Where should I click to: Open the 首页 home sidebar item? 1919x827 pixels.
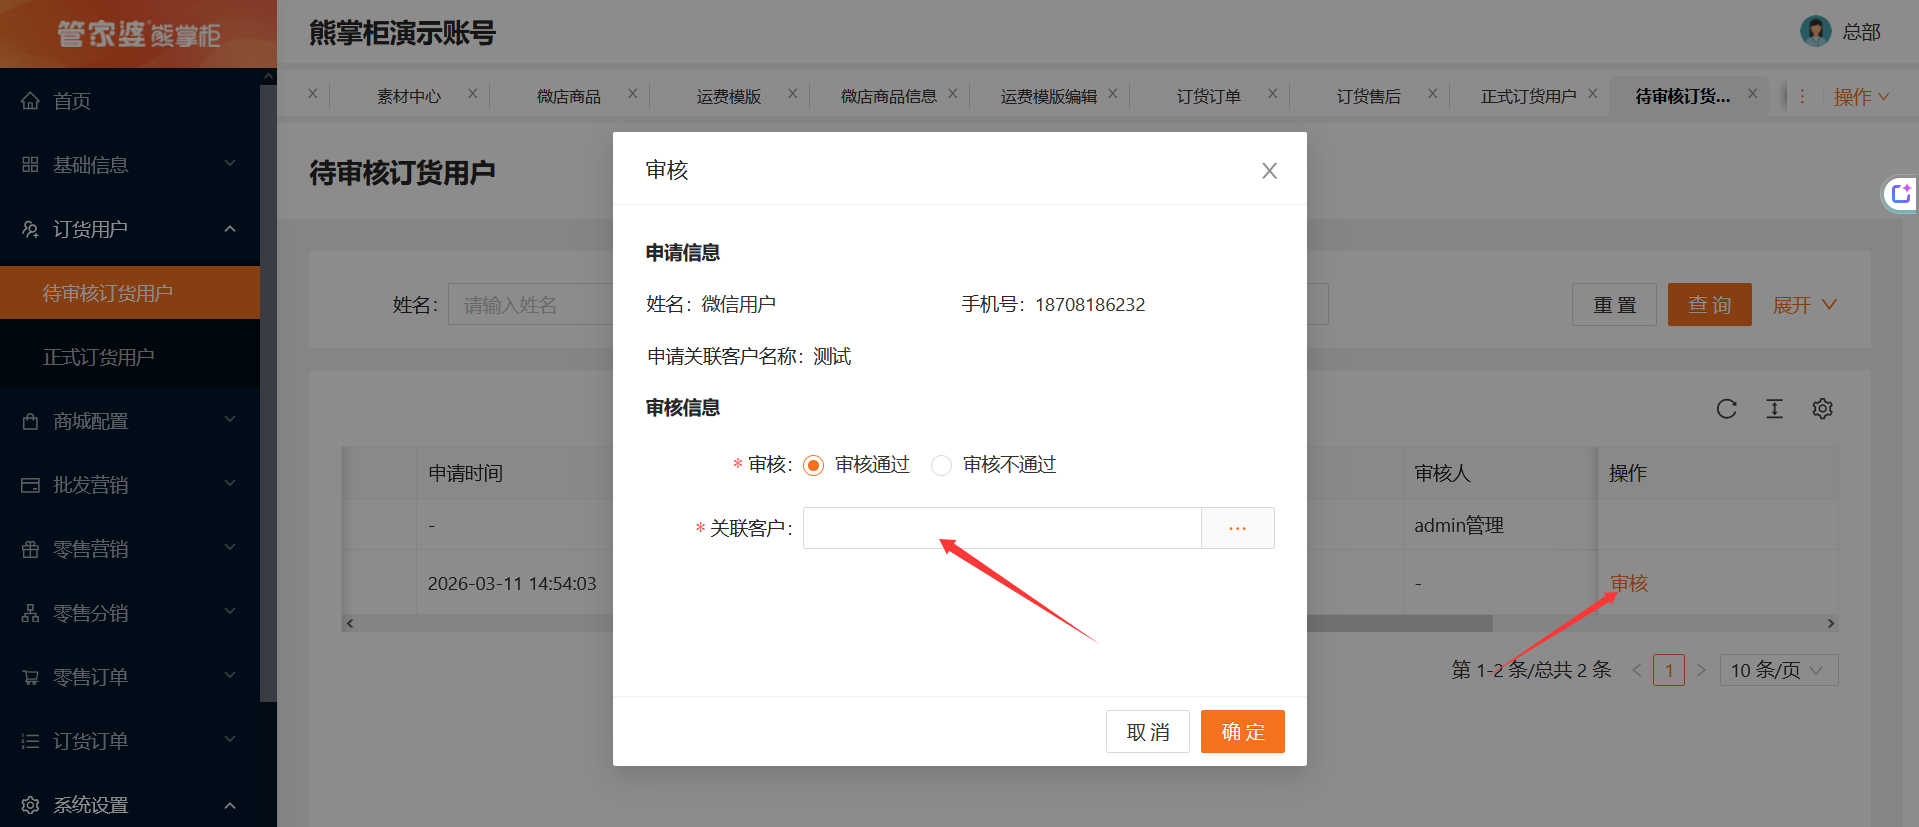[72, 101]
